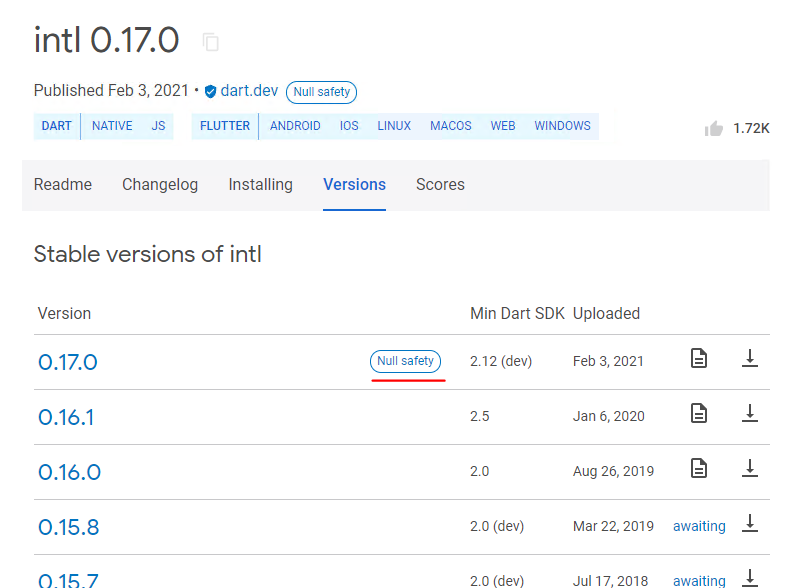Click the DART SDK tag
Viewport: 795px width, 588px height.
57,126
